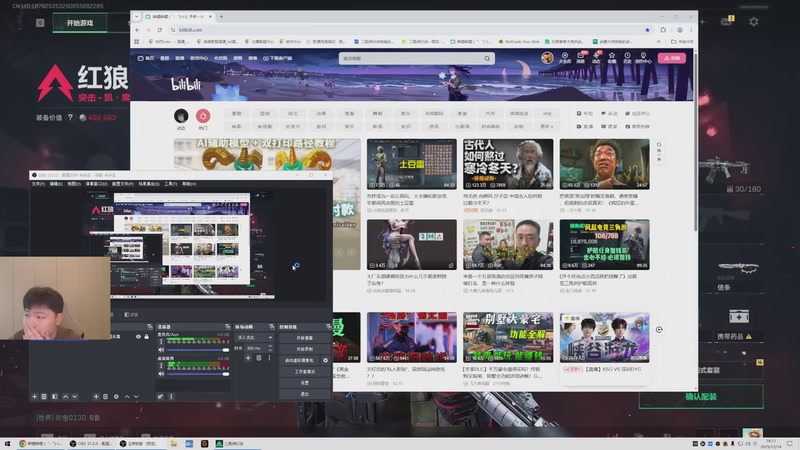The height and width of the screenshot is (450, 800).
Task: Mute the desktop audio speaker icon
Action: (x=161, y=374)
